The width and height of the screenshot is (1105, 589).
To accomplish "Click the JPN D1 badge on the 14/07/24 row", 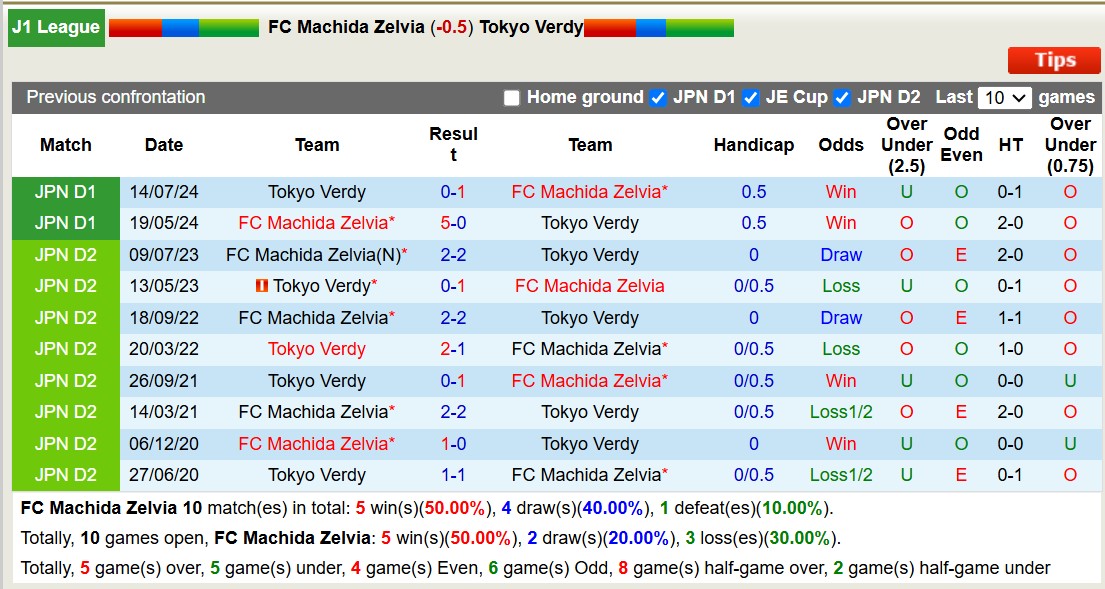I will [x=64, y=192].
